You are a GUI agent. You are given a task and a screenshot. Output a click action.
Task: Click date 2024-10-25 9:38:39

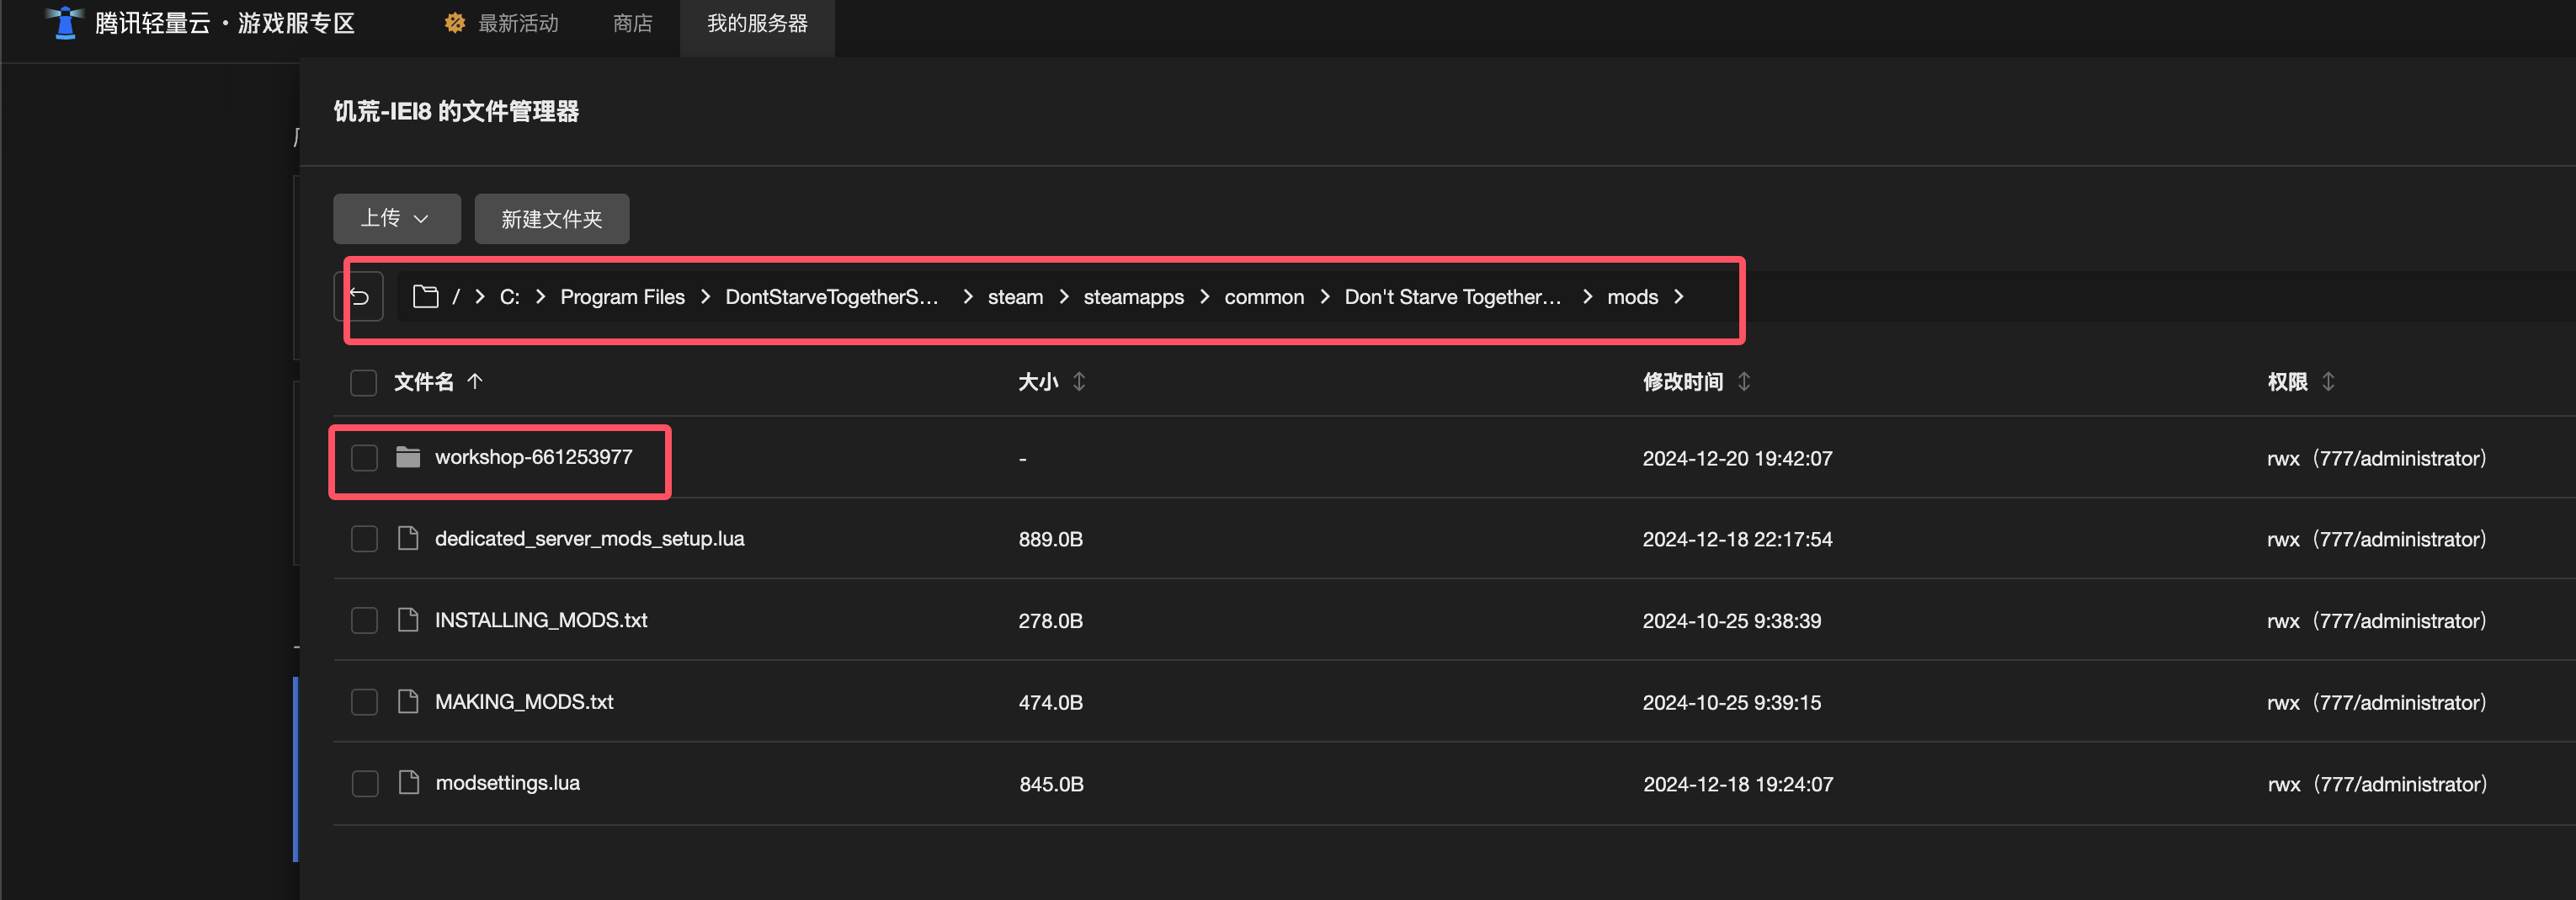[x=1731, y=621]
